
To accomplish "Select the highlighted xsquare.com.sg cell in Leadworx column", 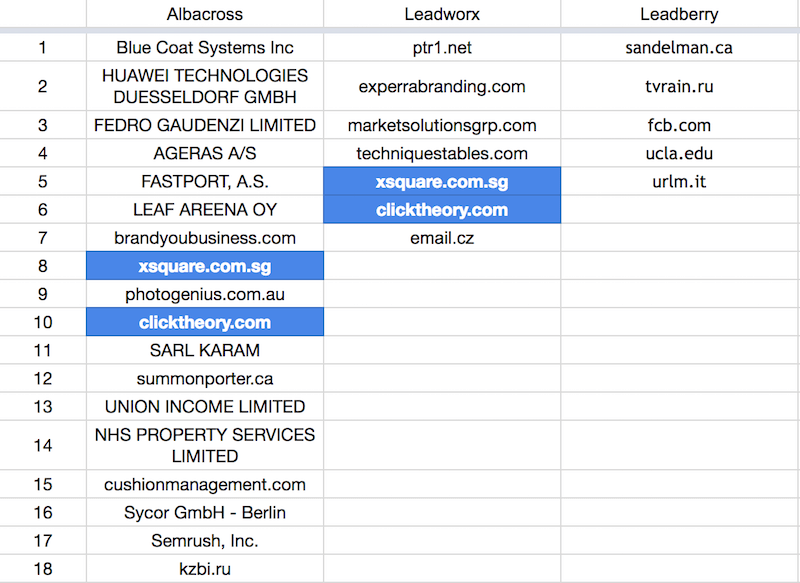I will [x=442, y=182].
